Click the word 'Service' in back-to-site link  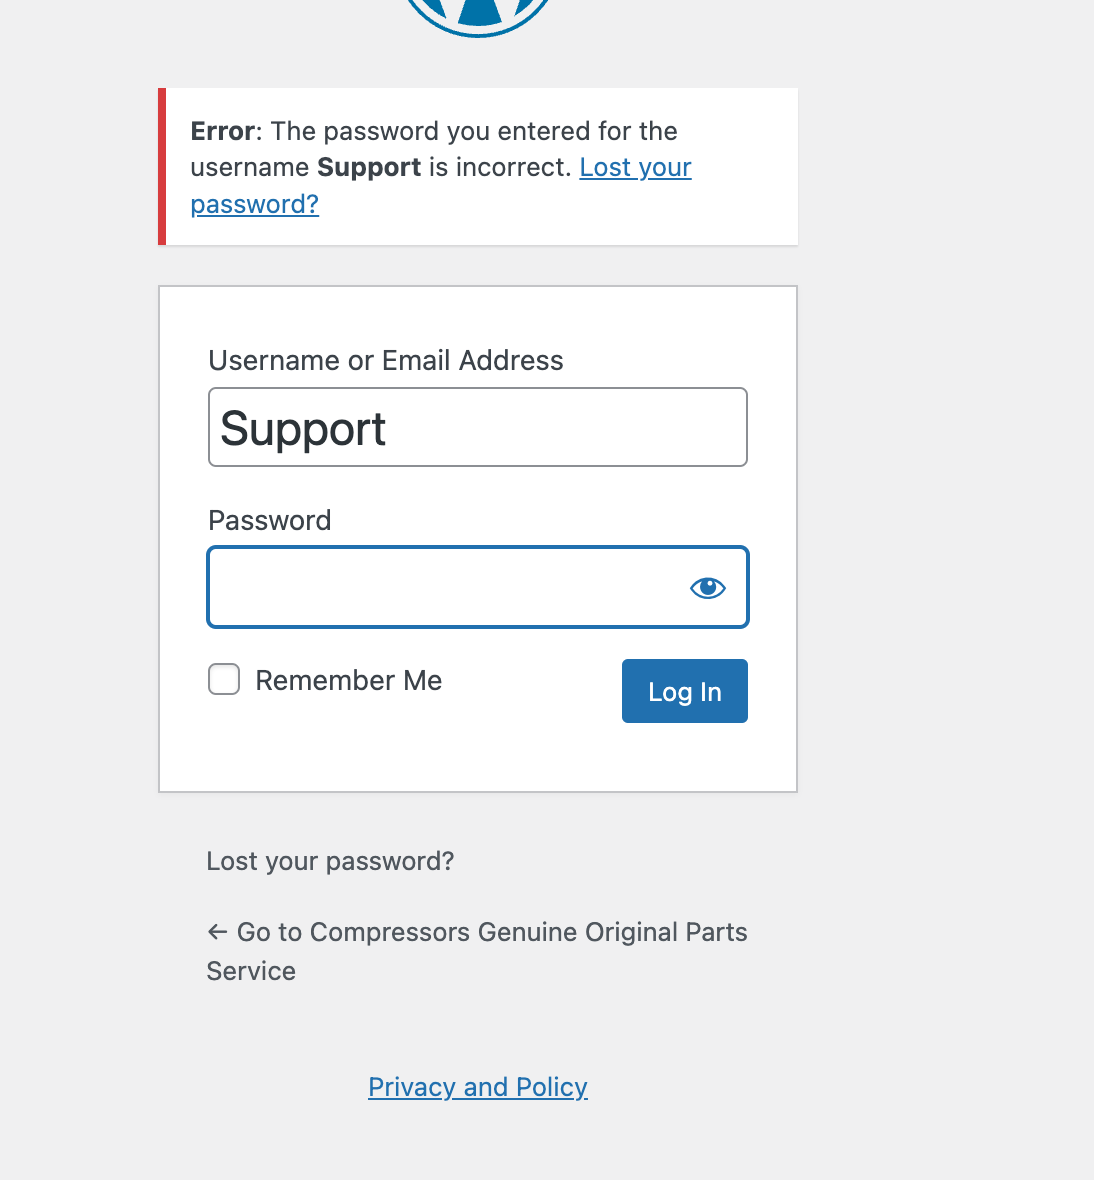click(x=251, y=971)
